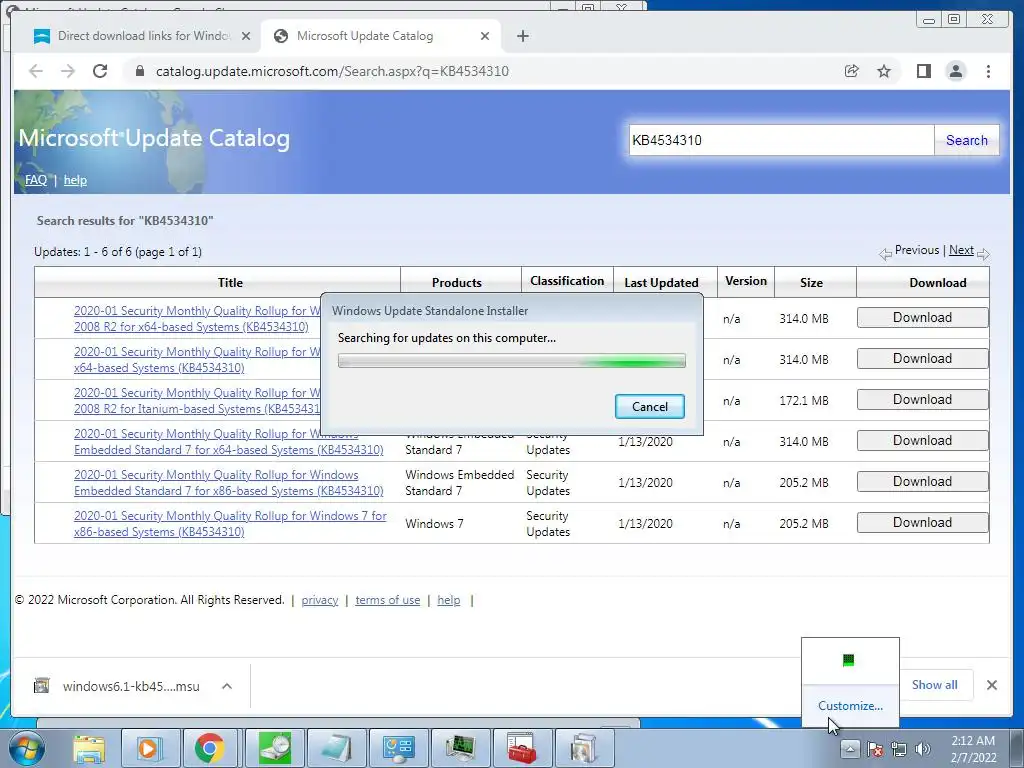Close the downloads bar

(991, 685)
